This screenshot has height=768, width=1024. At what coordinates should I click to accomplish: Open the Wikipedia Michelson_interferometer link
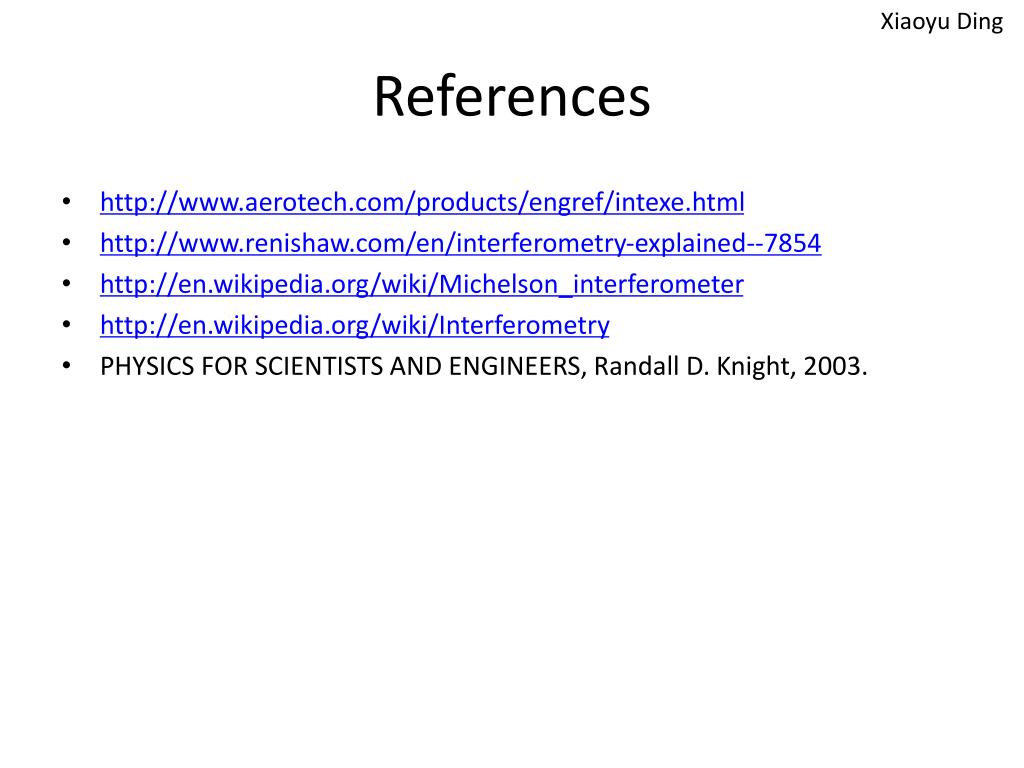point(422,285)
